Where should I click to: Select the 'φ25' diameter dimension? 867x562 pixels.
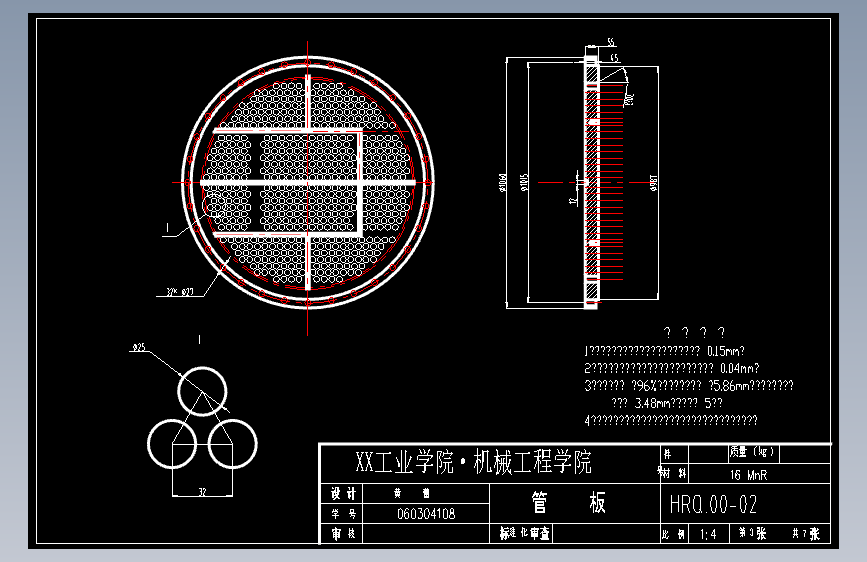(139, 347)
